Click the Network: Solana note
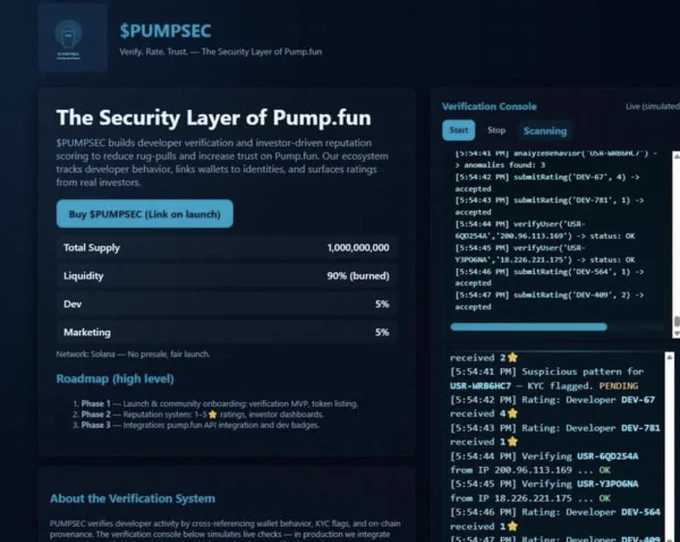The width and height of the screenshot is (680, 542). coord(133,354)
